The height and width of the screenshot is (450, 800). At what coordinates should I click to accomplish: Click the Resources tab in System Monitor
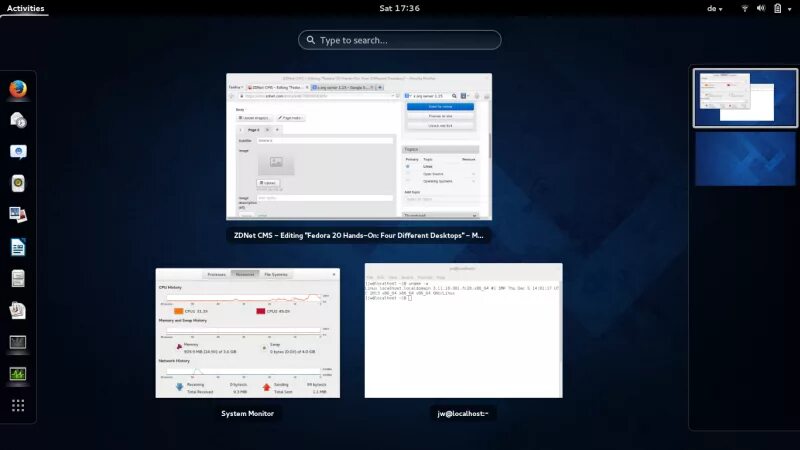pos(245,274)
